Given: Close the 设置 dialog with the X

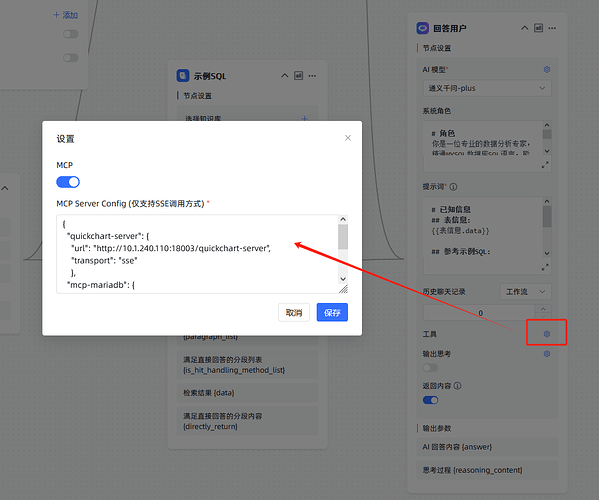Looking at the screenshot, I should tap(348, 138).
